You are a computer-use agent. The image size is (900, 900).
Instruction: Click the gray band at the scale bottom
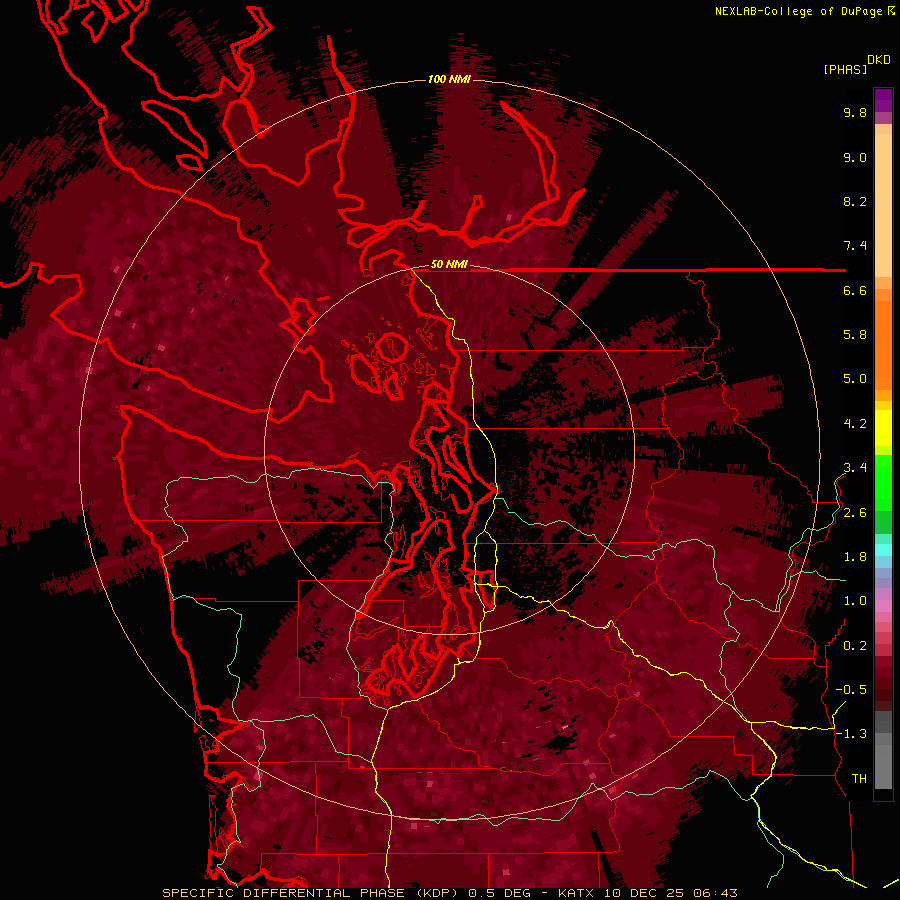pos(883,749)
